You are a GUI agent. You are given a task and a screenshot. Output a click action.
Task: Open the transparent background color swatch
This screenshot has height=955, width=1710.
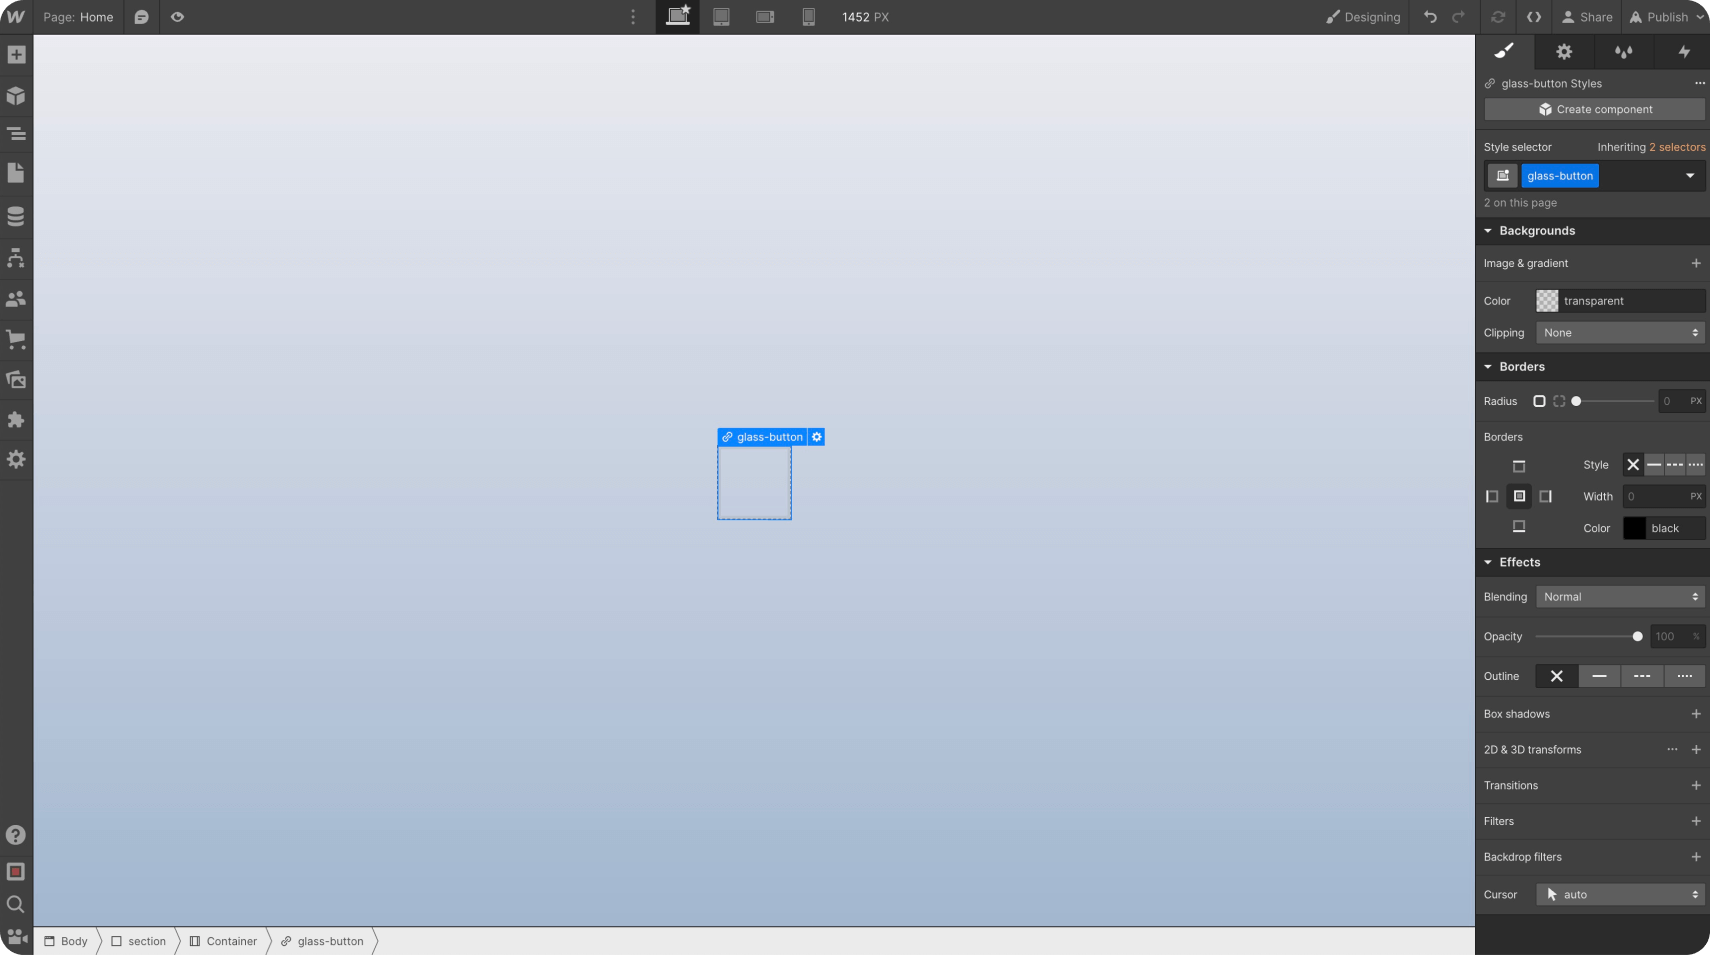pyautogui.click(x=1547, y=300)
